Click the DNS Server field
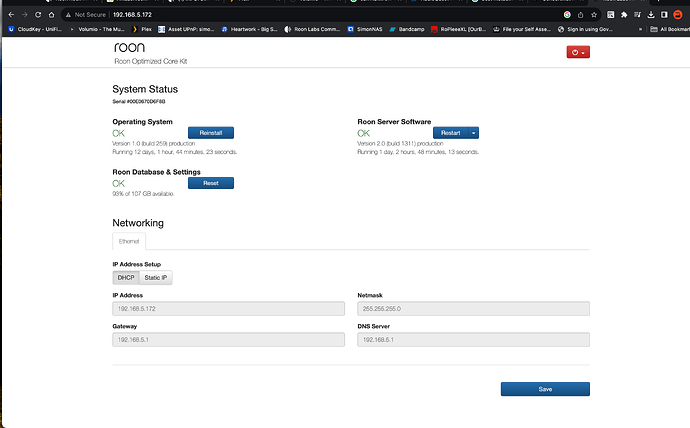 pos(473,340)
